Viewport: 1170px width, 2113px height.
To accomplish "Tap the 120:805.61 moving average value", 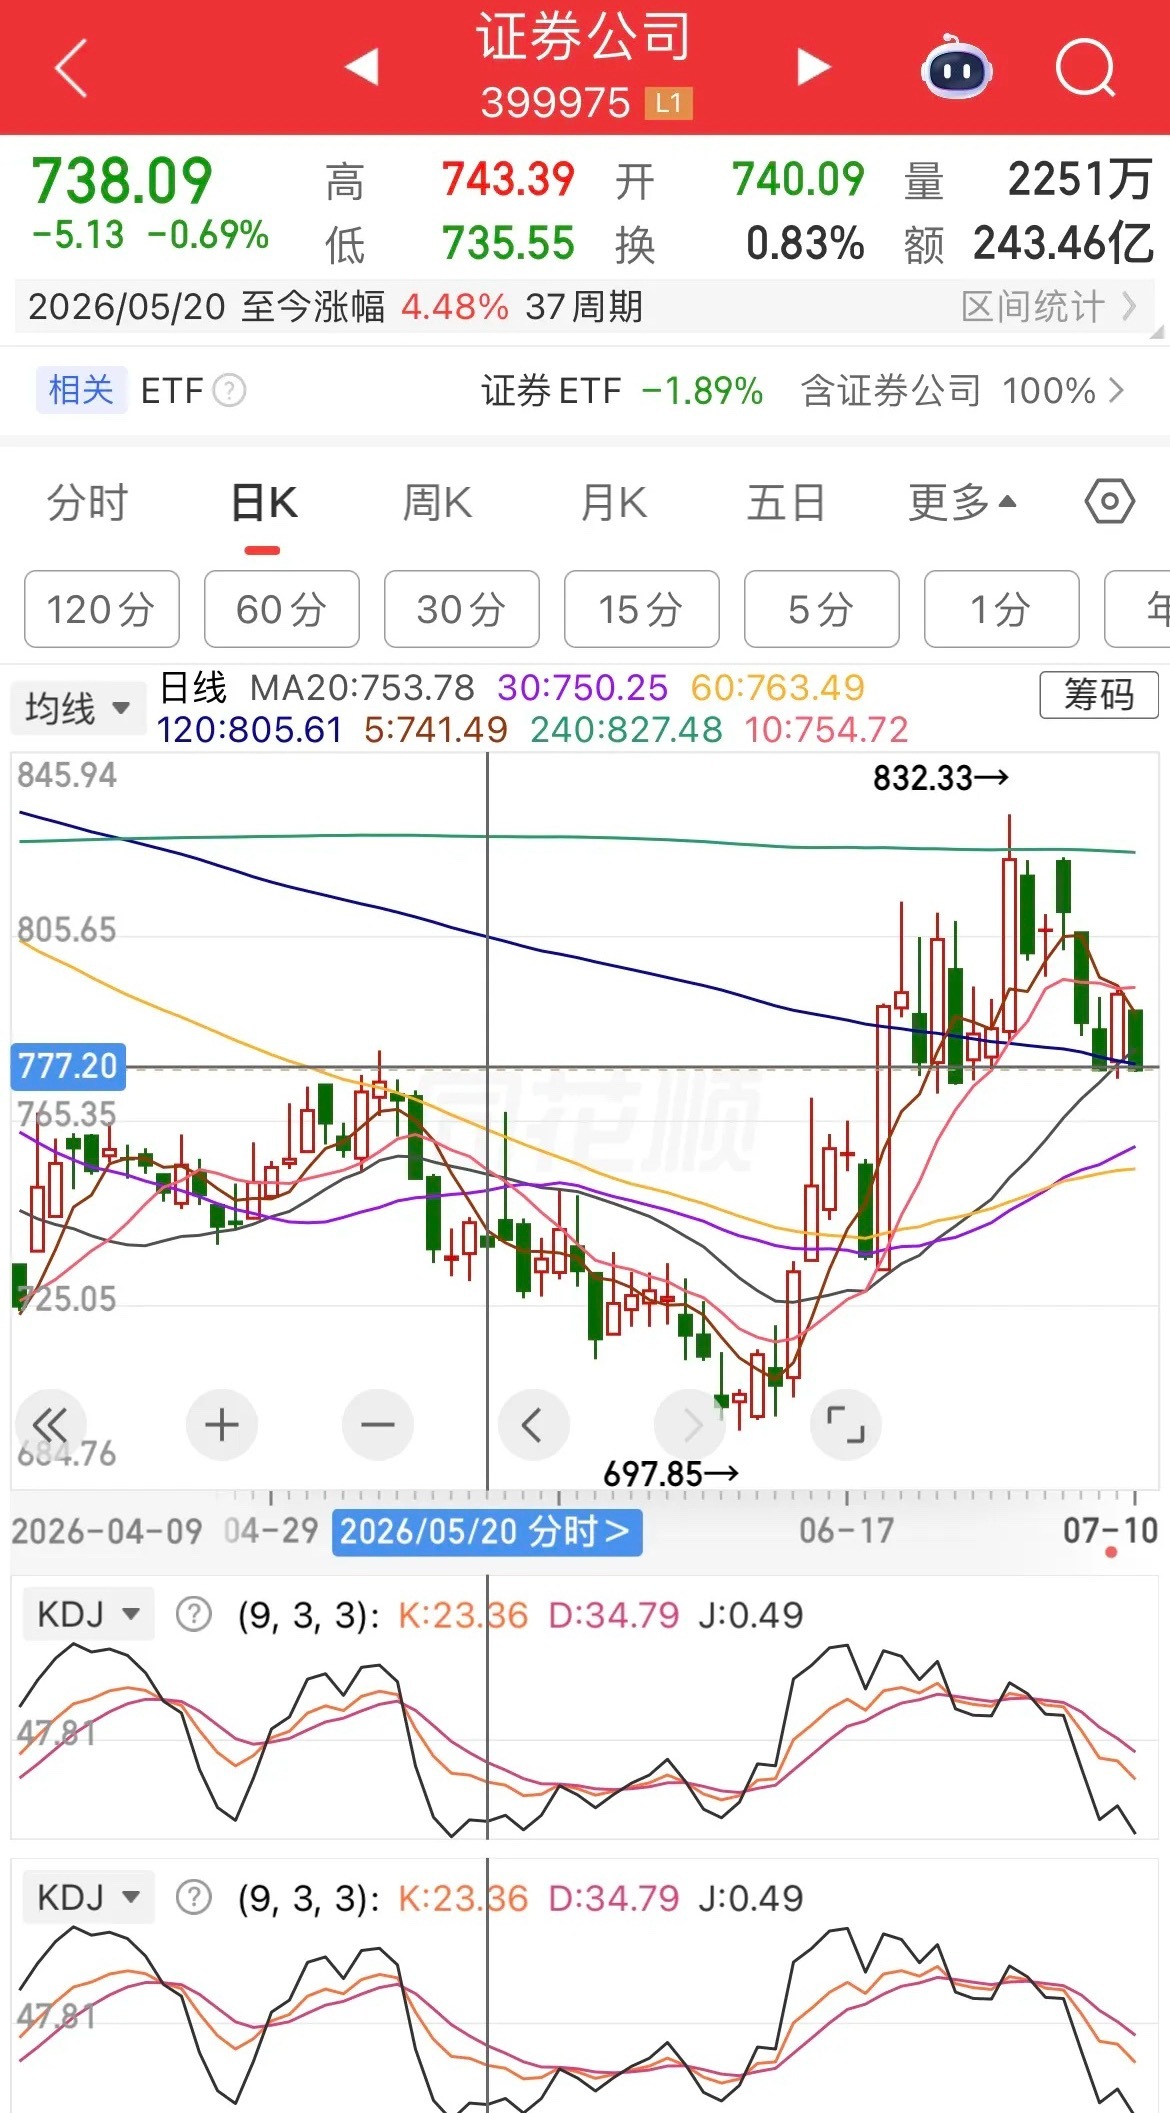I will coord(249,730).
